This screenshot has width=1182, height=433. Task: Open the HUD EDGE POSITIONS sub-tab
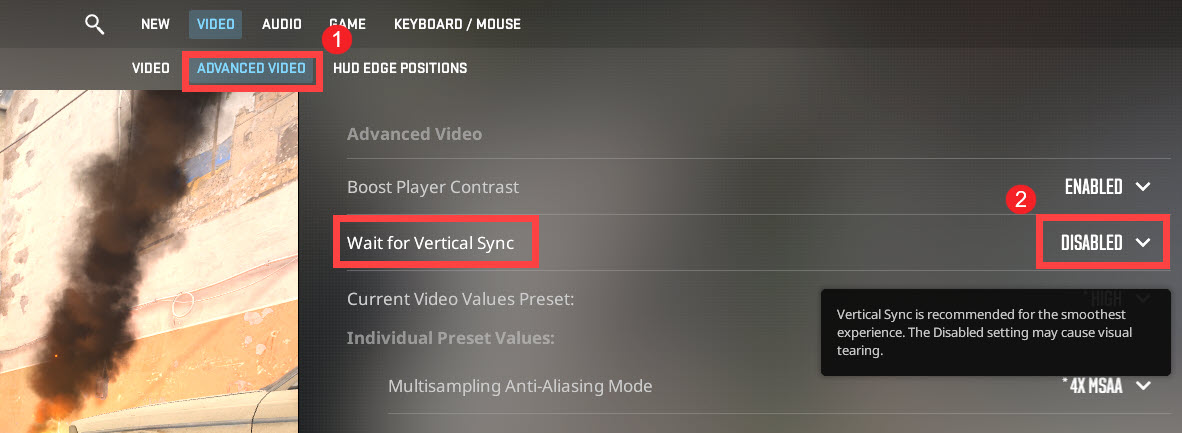coord(400,69)
